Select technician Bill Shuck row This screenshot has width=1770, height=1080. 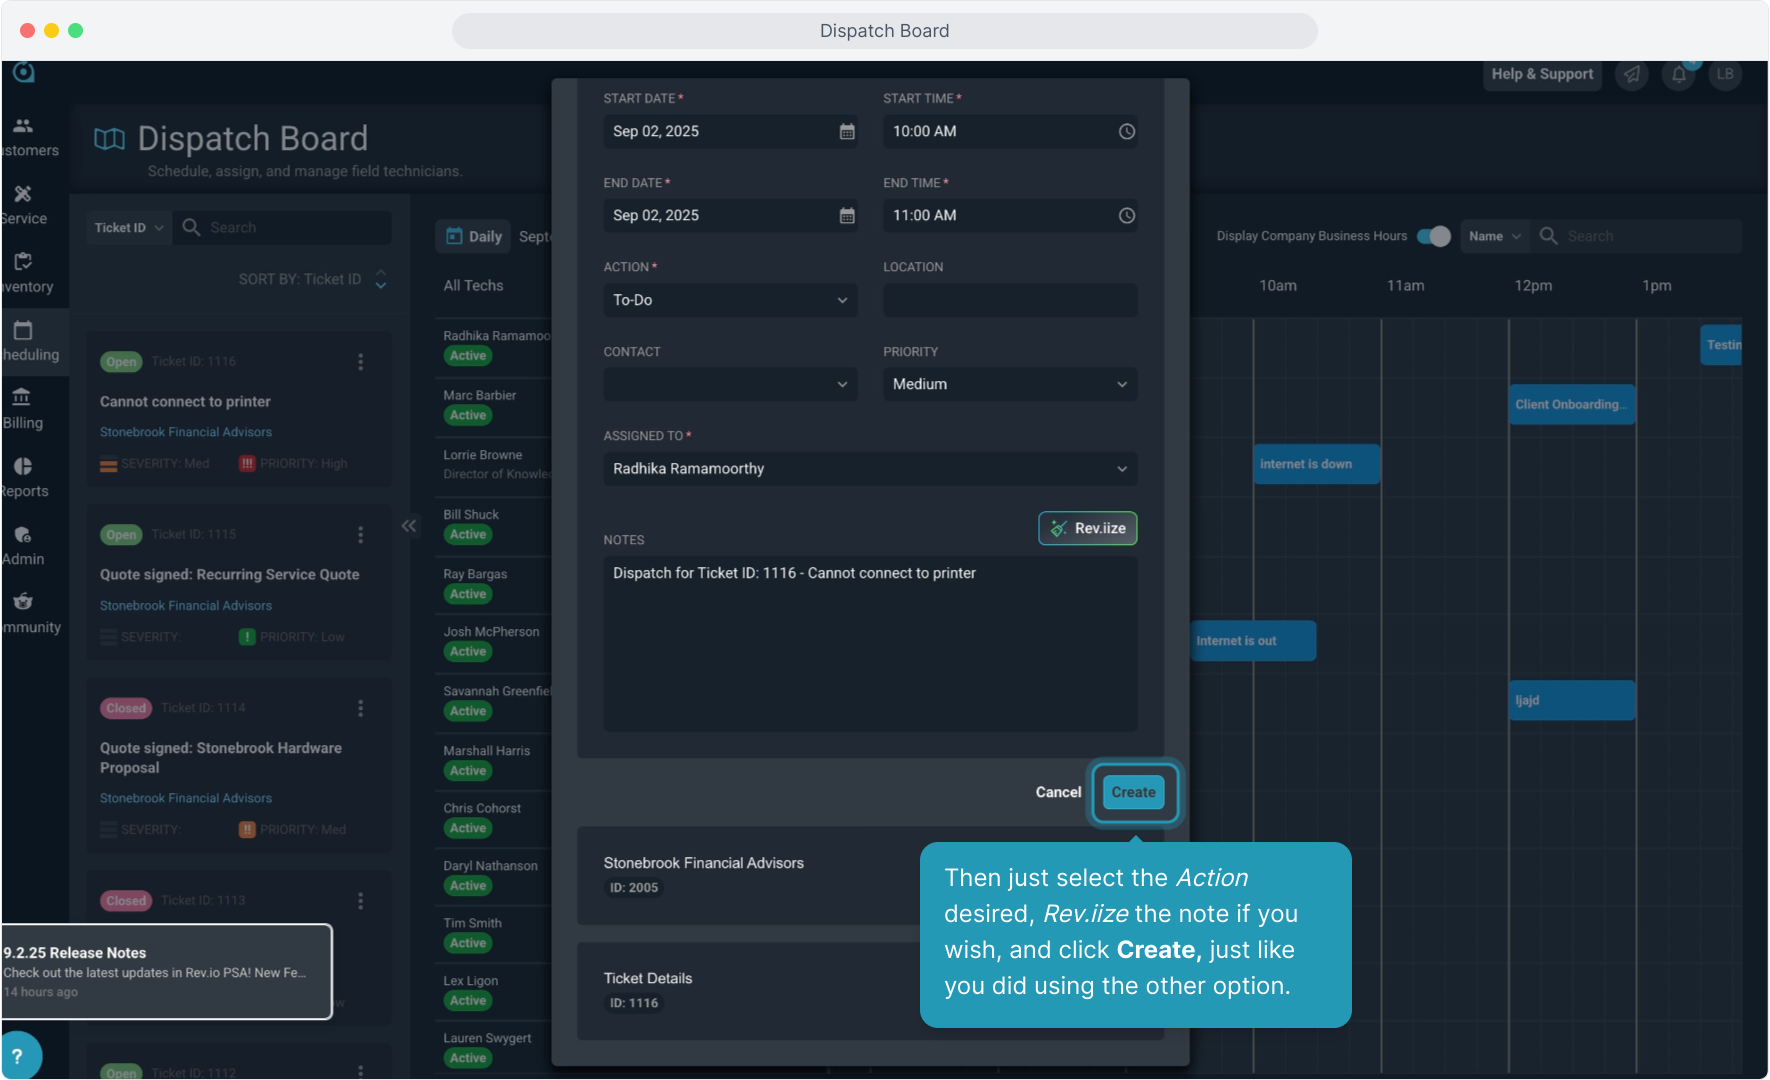point(494,525)
